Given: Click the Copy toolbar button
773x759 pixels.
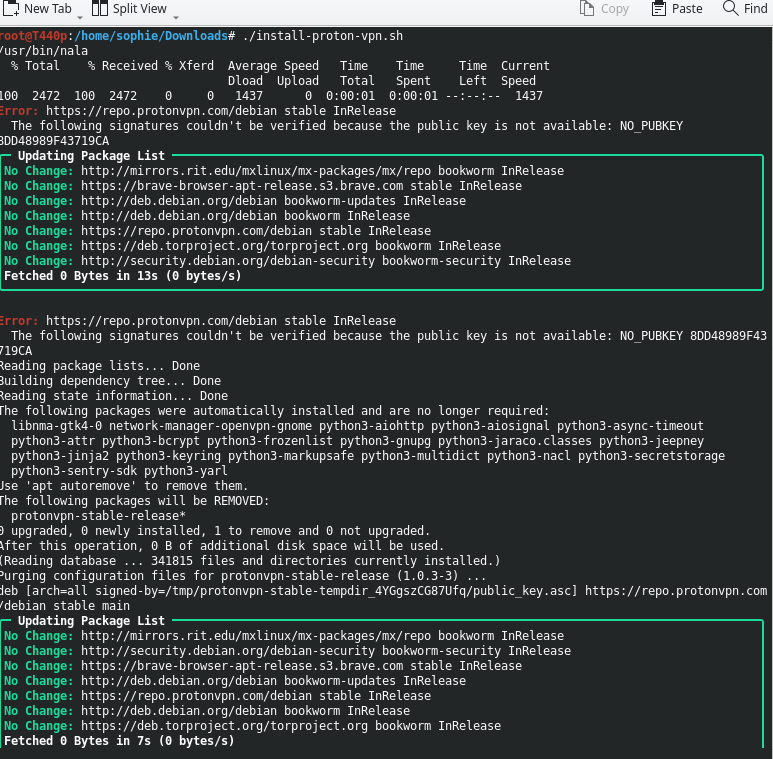Looking at the screenshot, I should [604, 9].
